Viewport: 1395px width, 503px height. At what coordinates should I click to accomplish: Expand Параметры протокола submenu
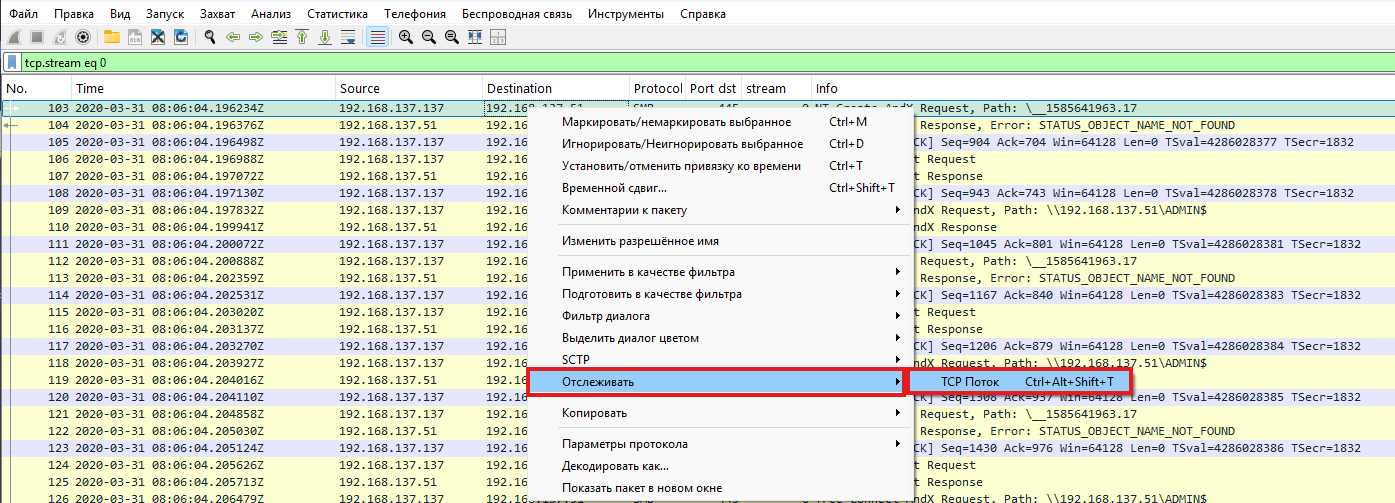[719, 444]
